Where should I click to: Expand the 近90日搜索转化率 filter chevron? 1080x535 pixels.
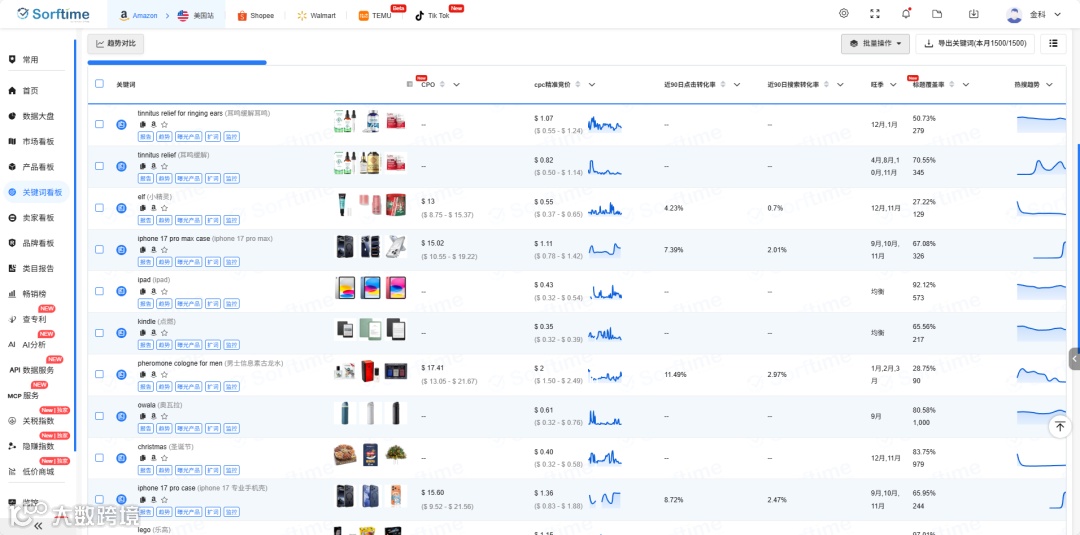pos(840,84)
